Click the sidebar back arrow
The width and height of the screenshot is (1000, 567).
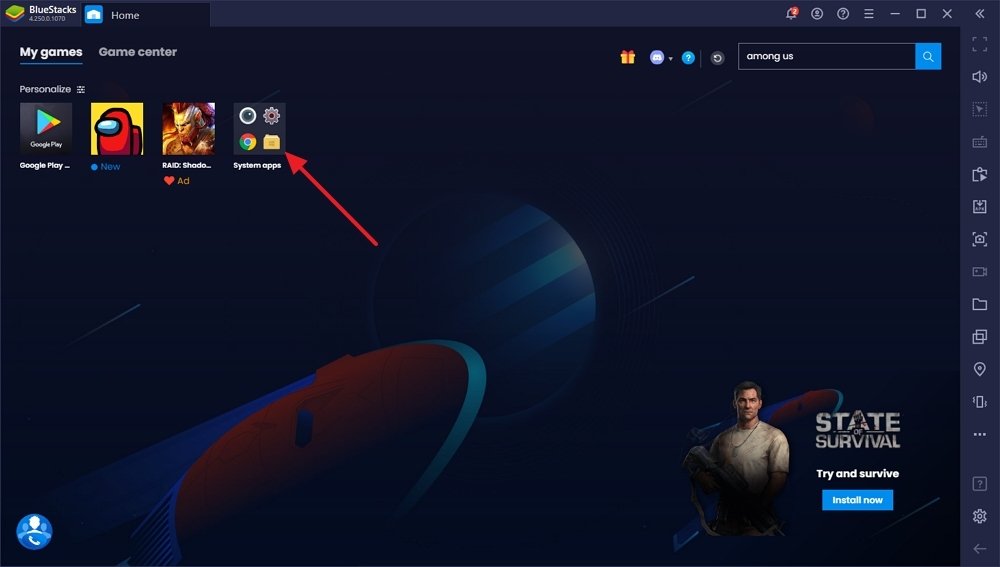[980, 549]
